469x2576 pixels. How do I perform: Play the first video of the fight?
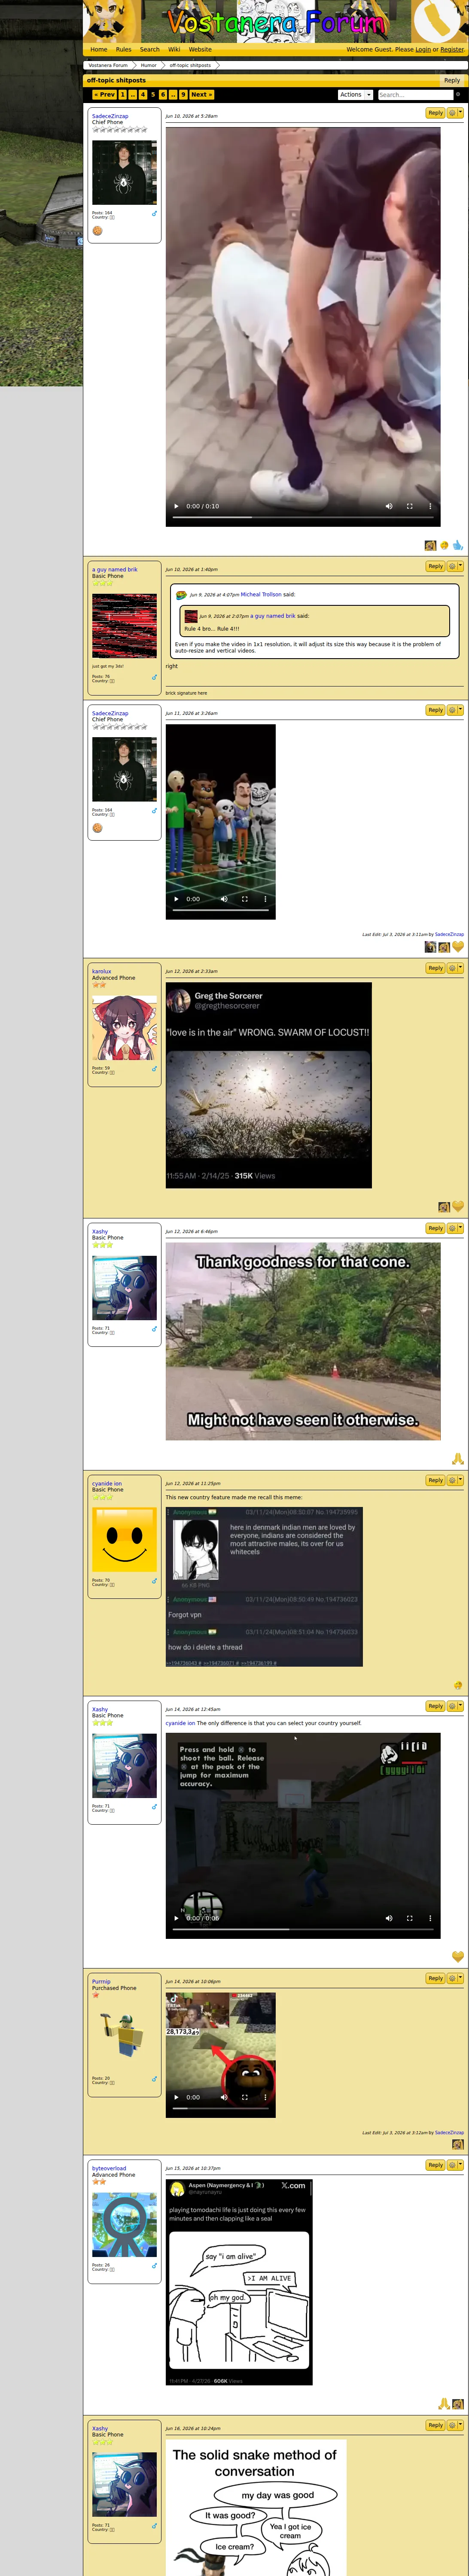(177, 506)
